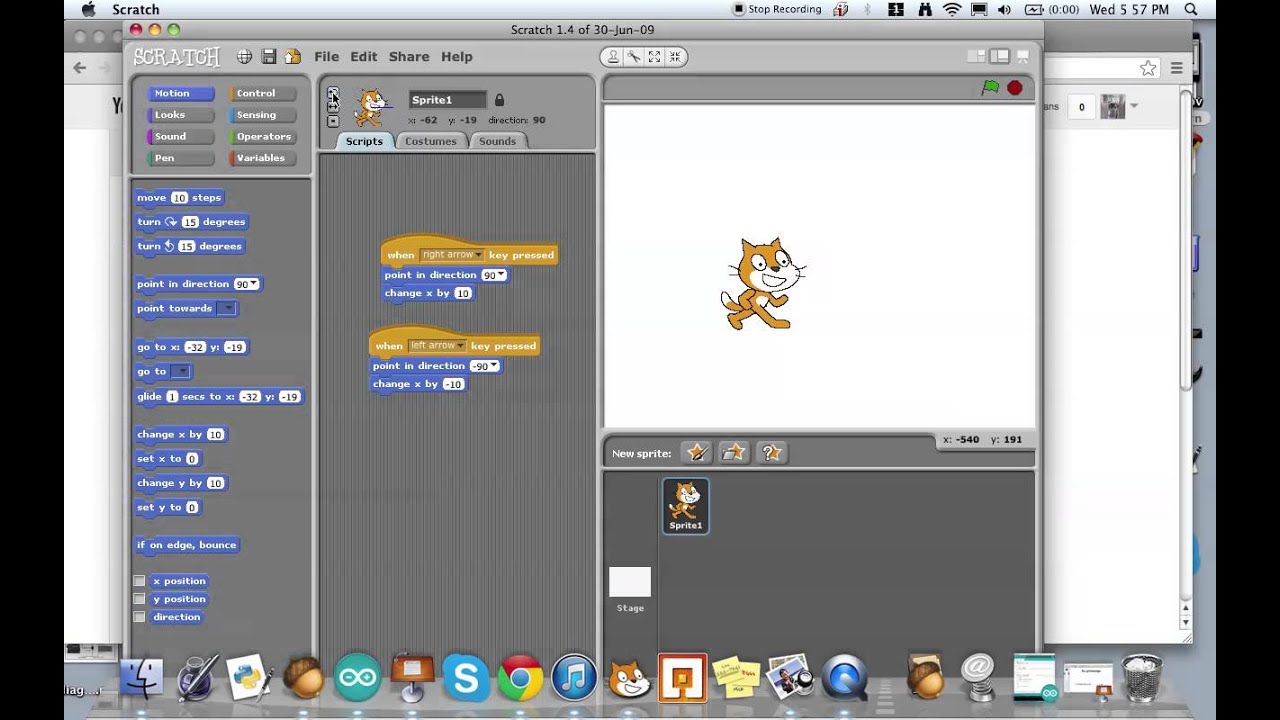Open the Share menu
The image size is (1280, 720).
pyautogui.click(x=409, y=57)
